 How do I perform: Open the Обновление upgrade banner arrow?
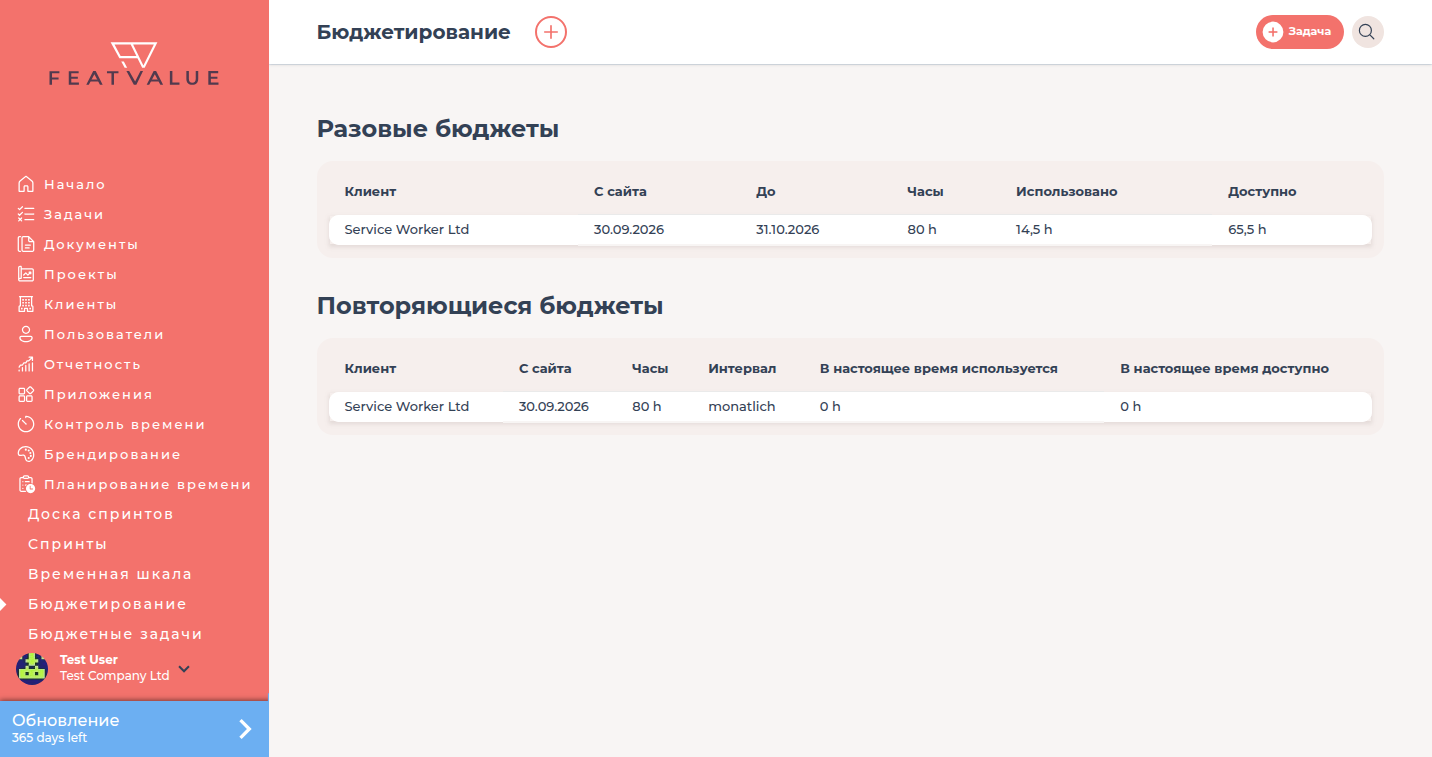(x=245, y=729)
